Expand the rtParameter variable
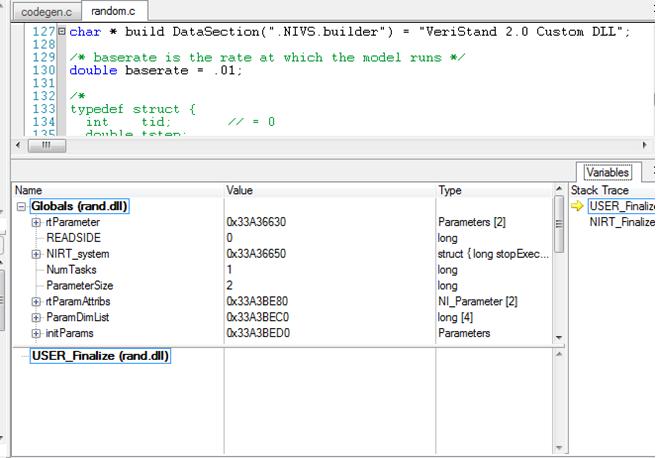Screen dimensions: 658x458 (37, 222)
